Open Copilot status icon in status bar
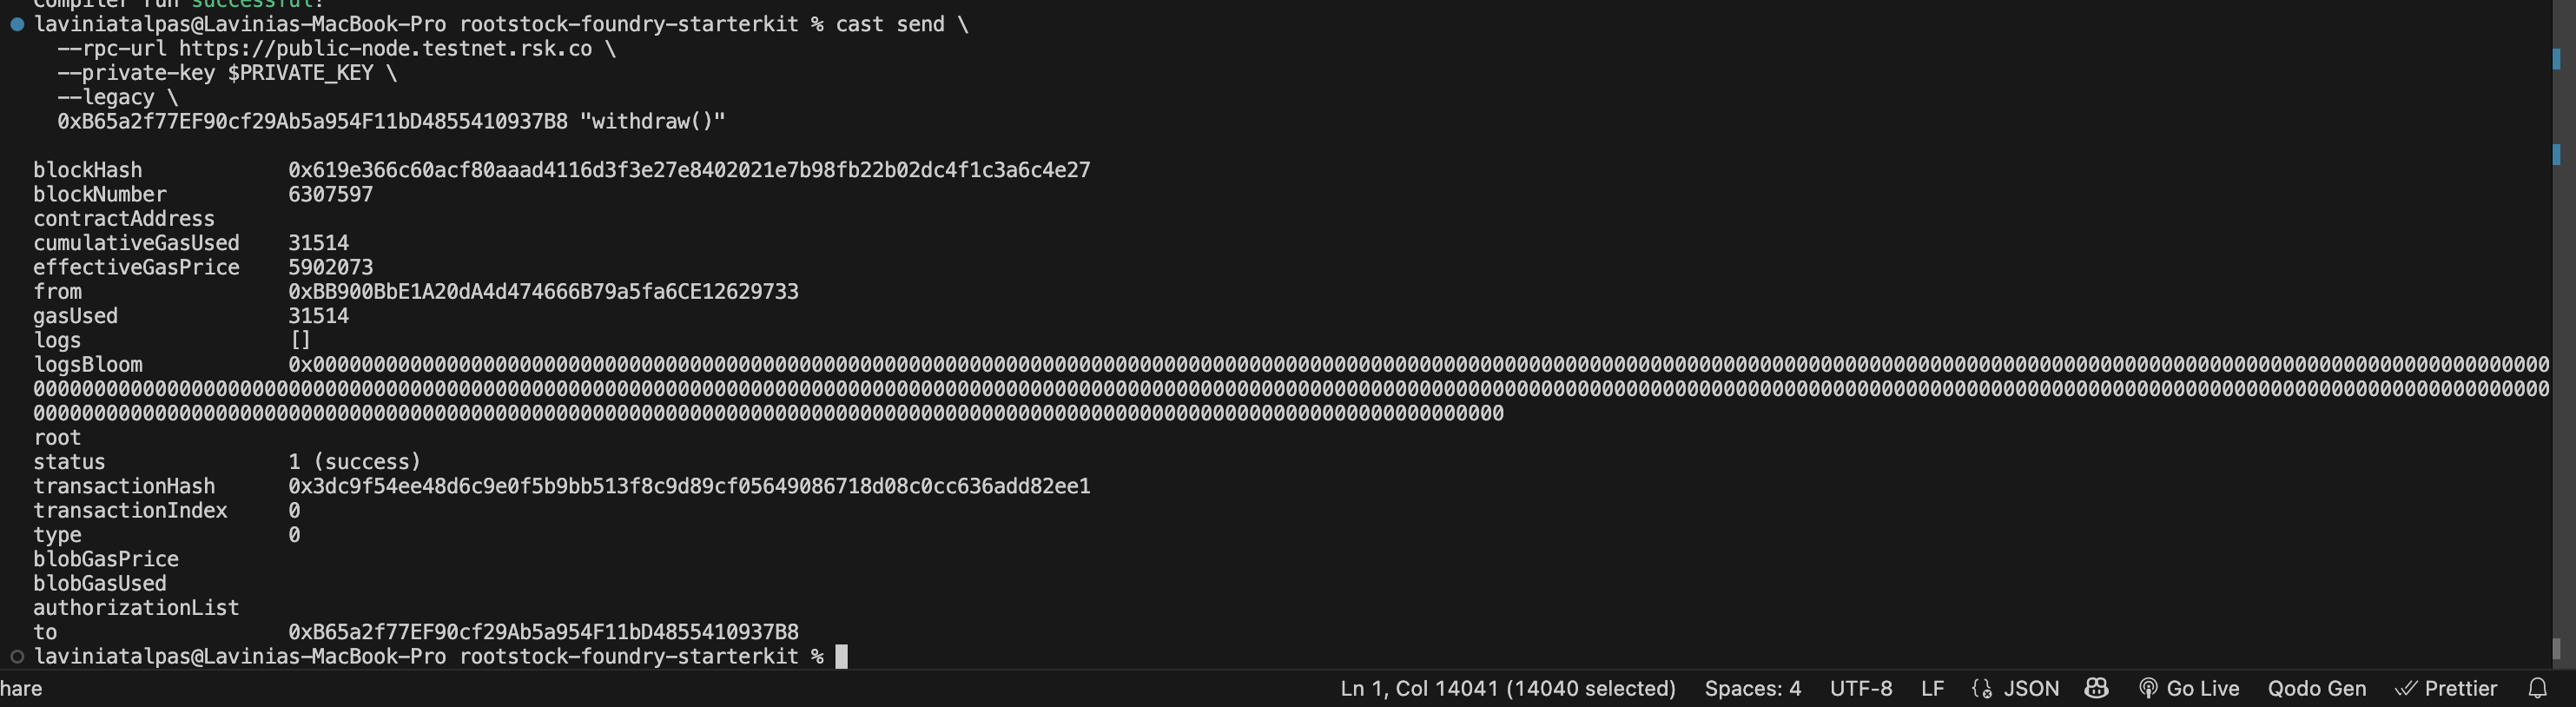The image size is (2576, 707). tap(2097, 688)
